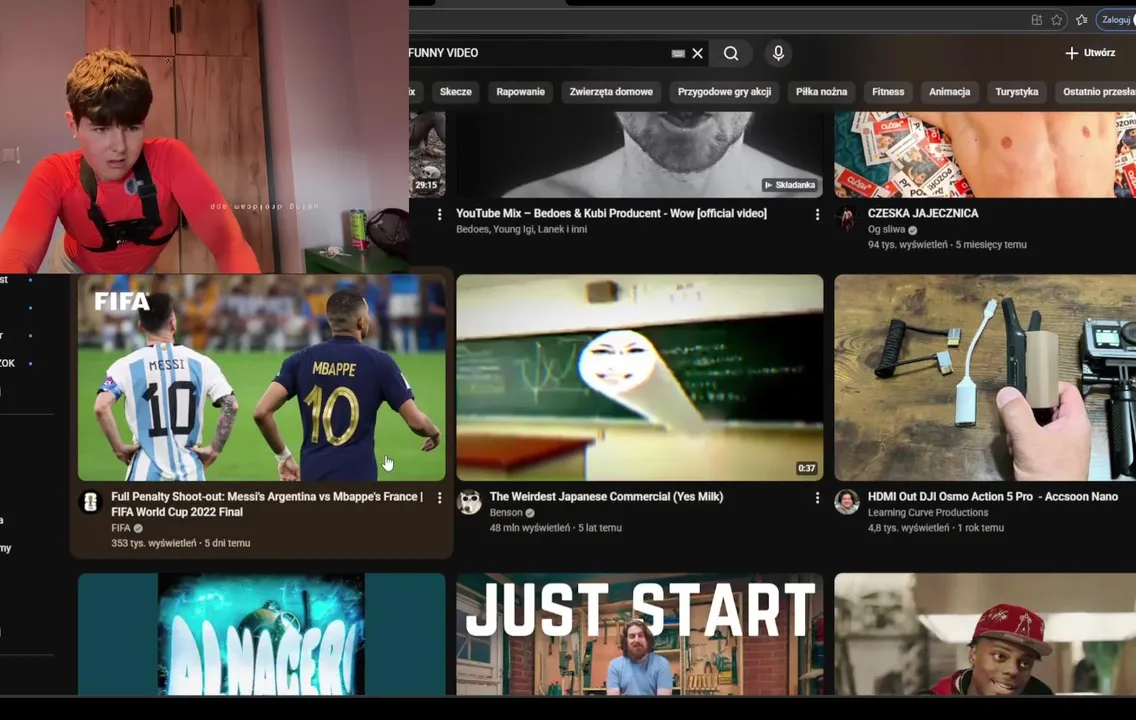Open the browser favorites list icon

1082,20
